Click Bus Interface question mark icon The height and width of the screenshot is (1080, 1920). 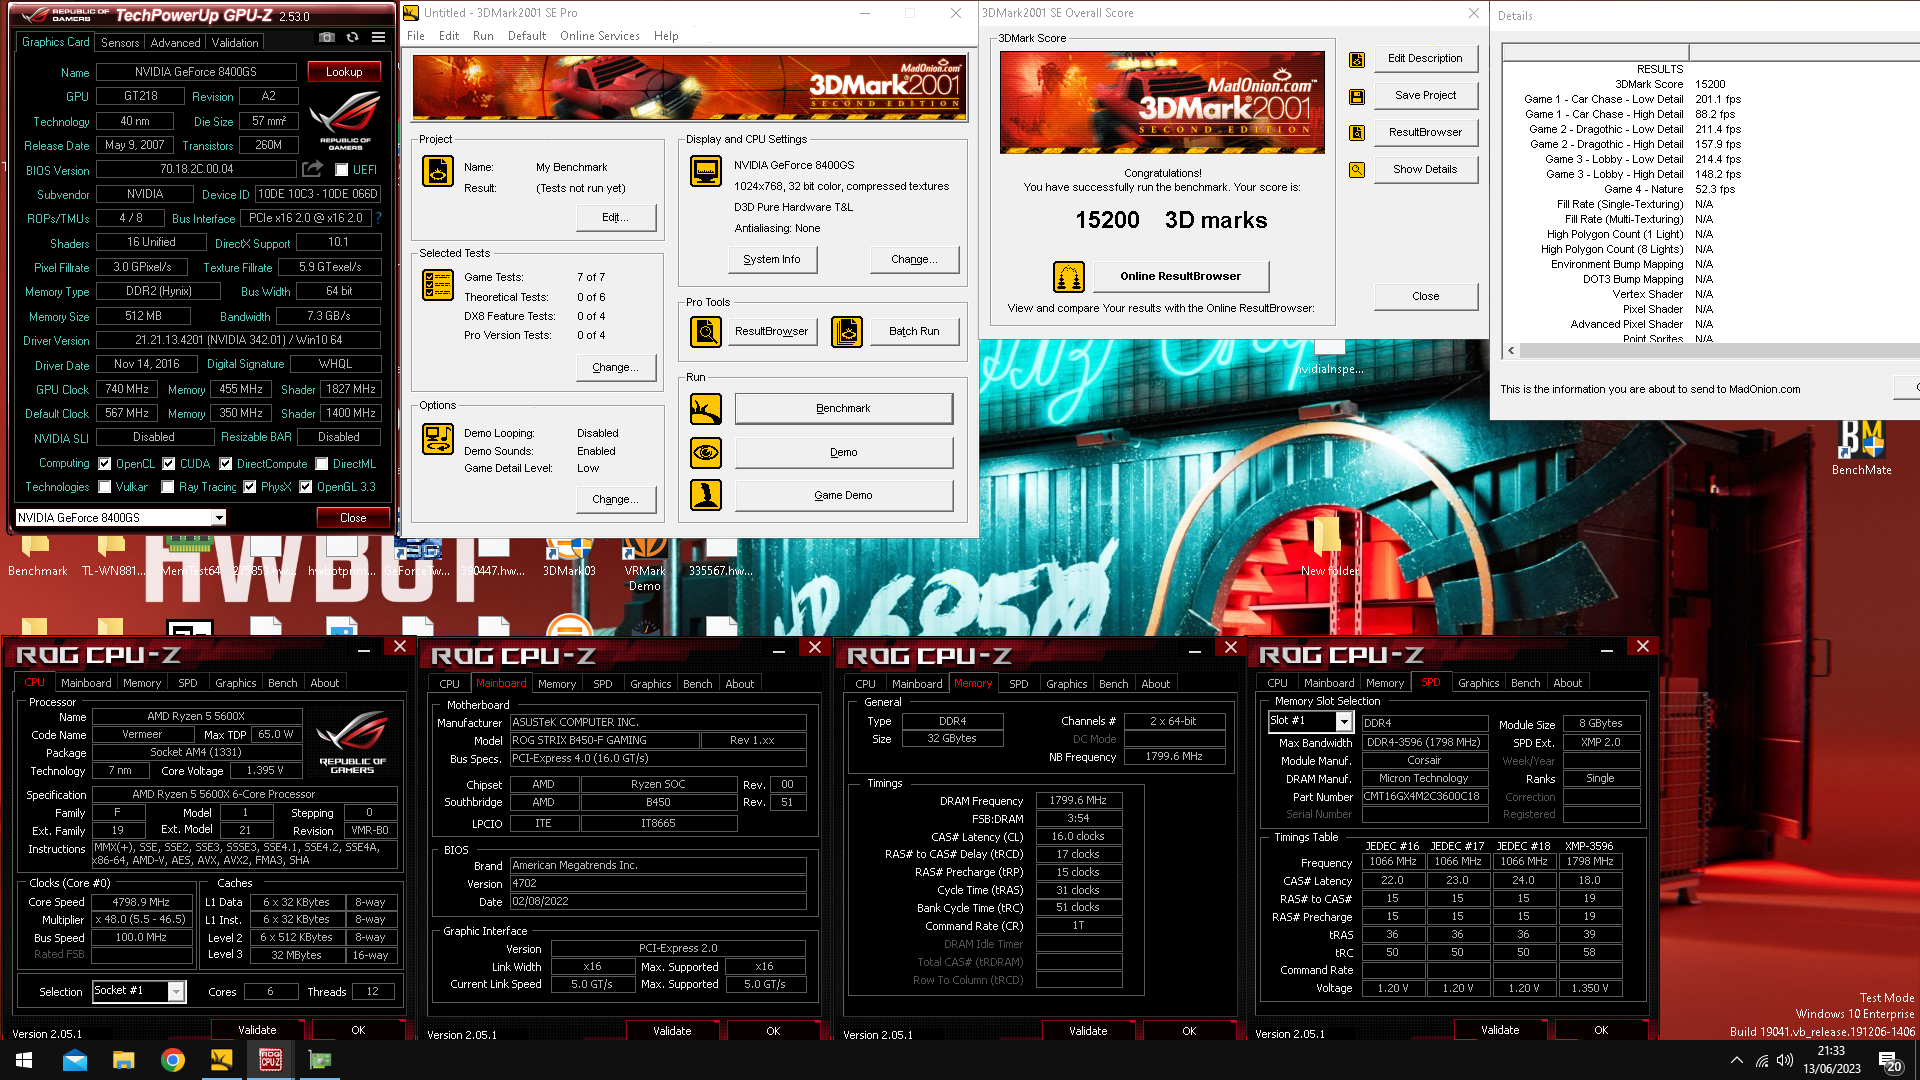378,218
